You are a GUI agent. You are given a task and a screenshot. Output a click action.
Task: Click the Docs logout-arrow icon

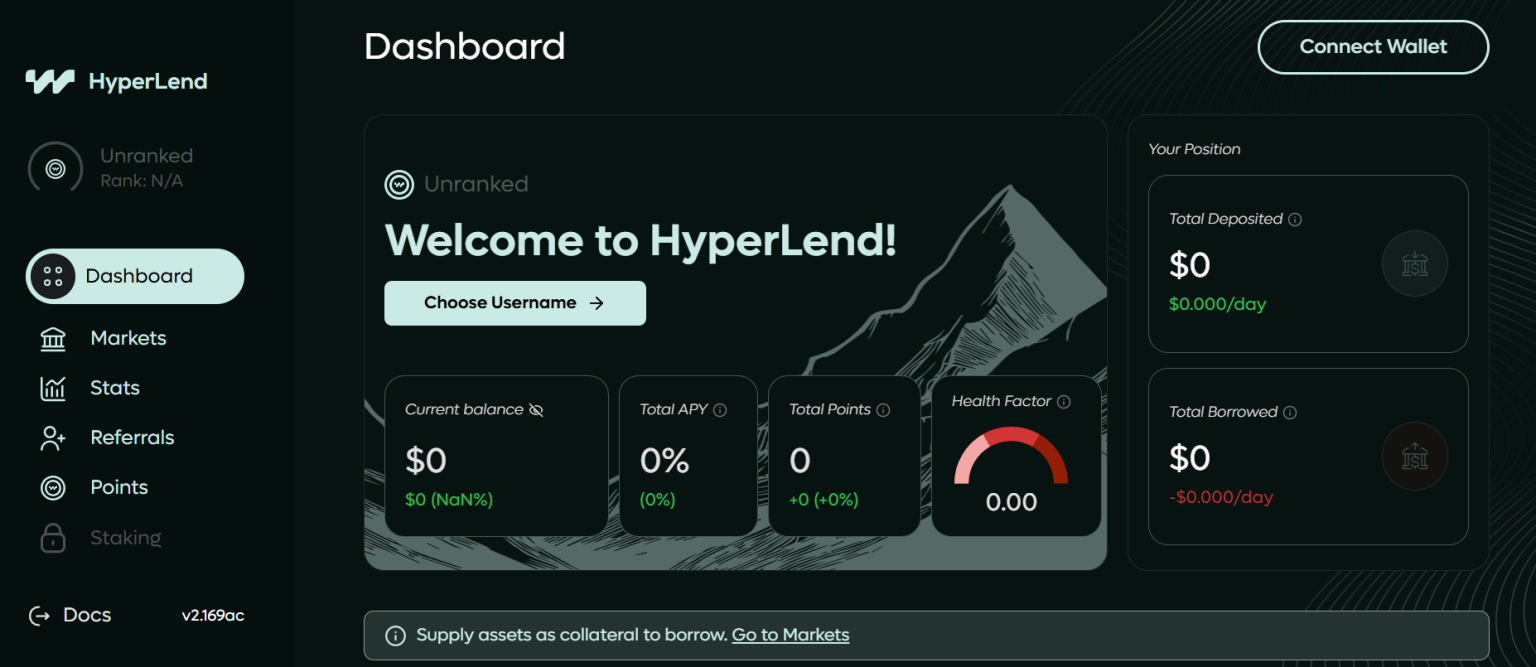point(40,615)
